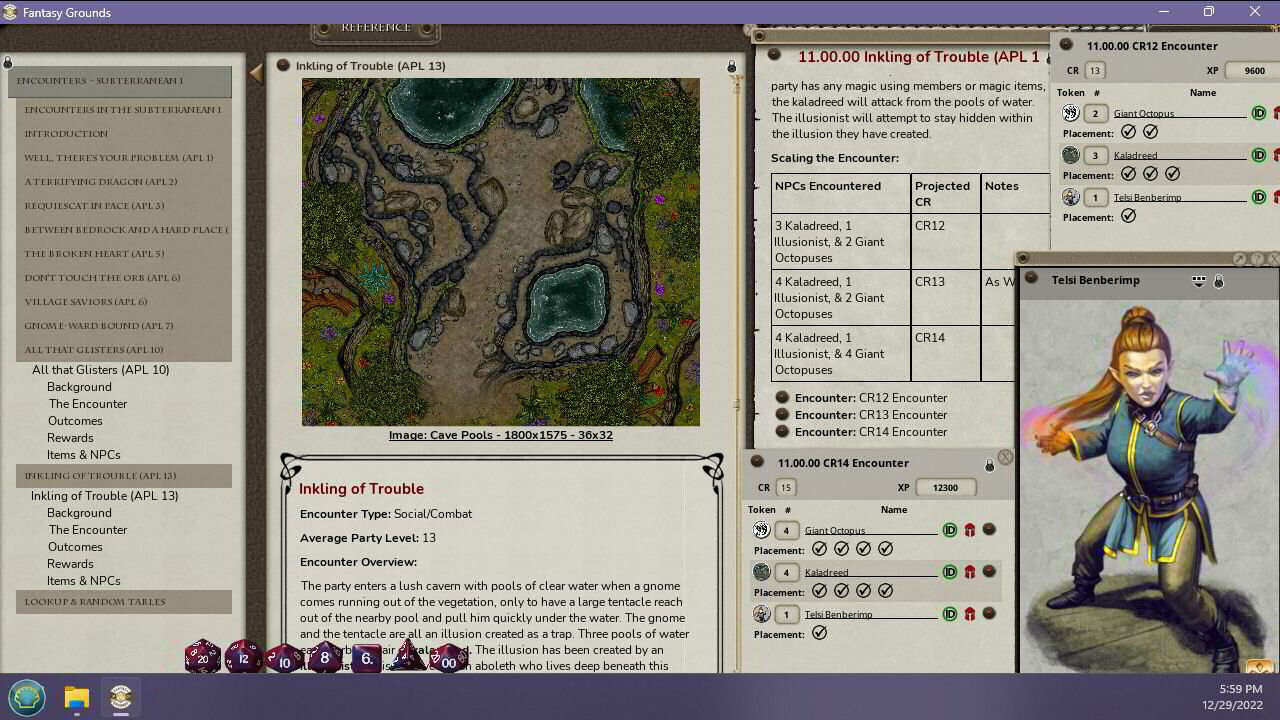
Task: Roll the percentile 00 dice in the tray
Action: pos(449,660)
